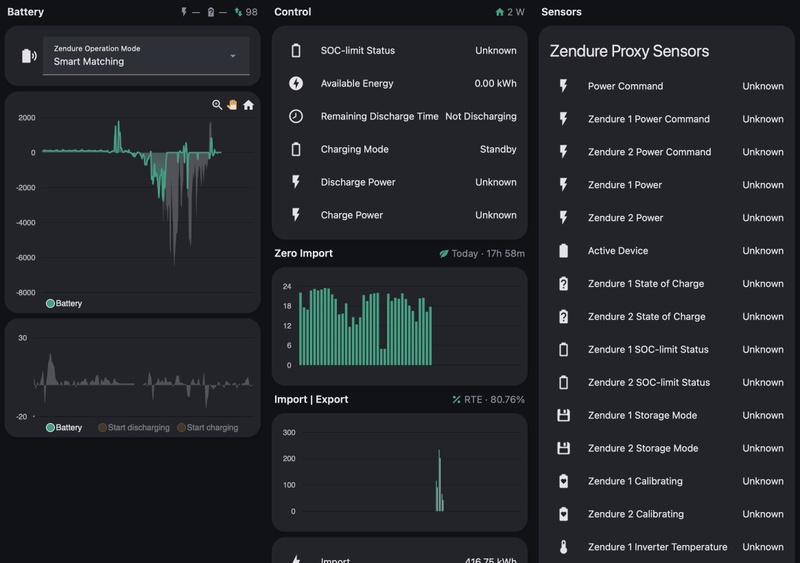Click the battery lock icon in Battery header
800x563 pixels.
tap(211, 12)
